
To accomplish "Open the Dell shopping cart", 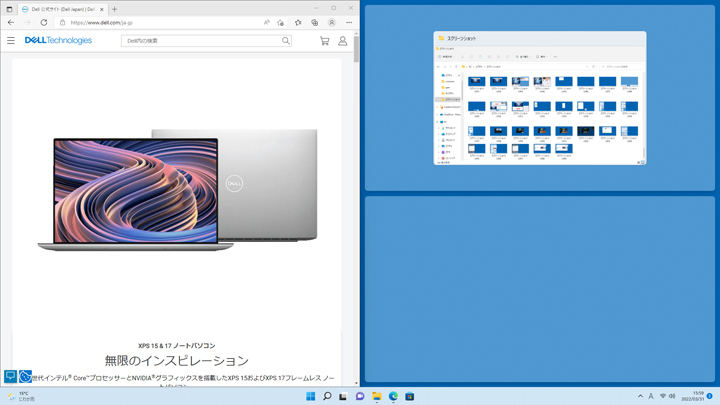I will coord(325,41).
